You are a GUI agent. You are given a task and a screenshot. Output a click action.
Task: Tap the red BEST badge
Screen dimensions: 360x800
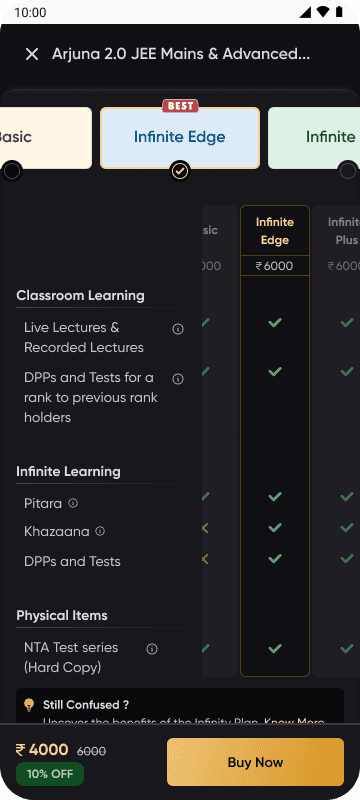pyautogui.click(x=180, y=106)
